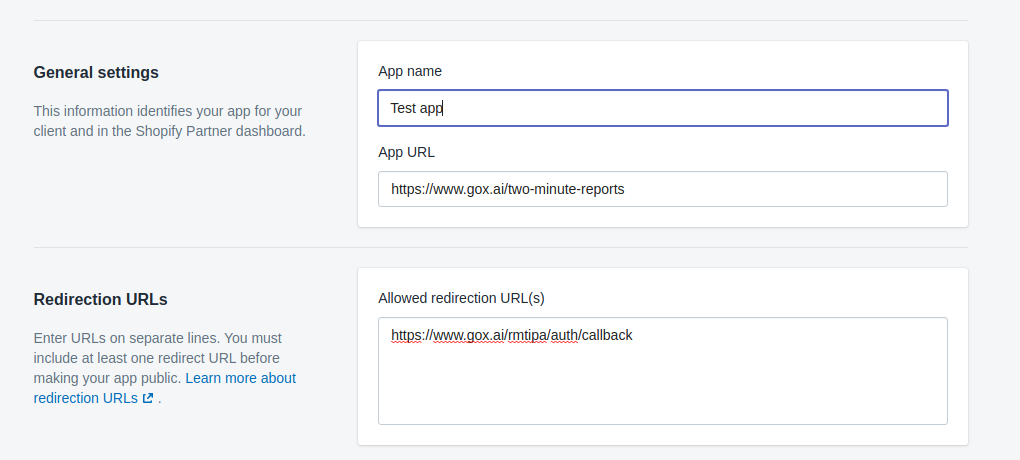Place cursor on the word callback in redirect URL
1020x460 pixels.
click(x=607, y=335)
